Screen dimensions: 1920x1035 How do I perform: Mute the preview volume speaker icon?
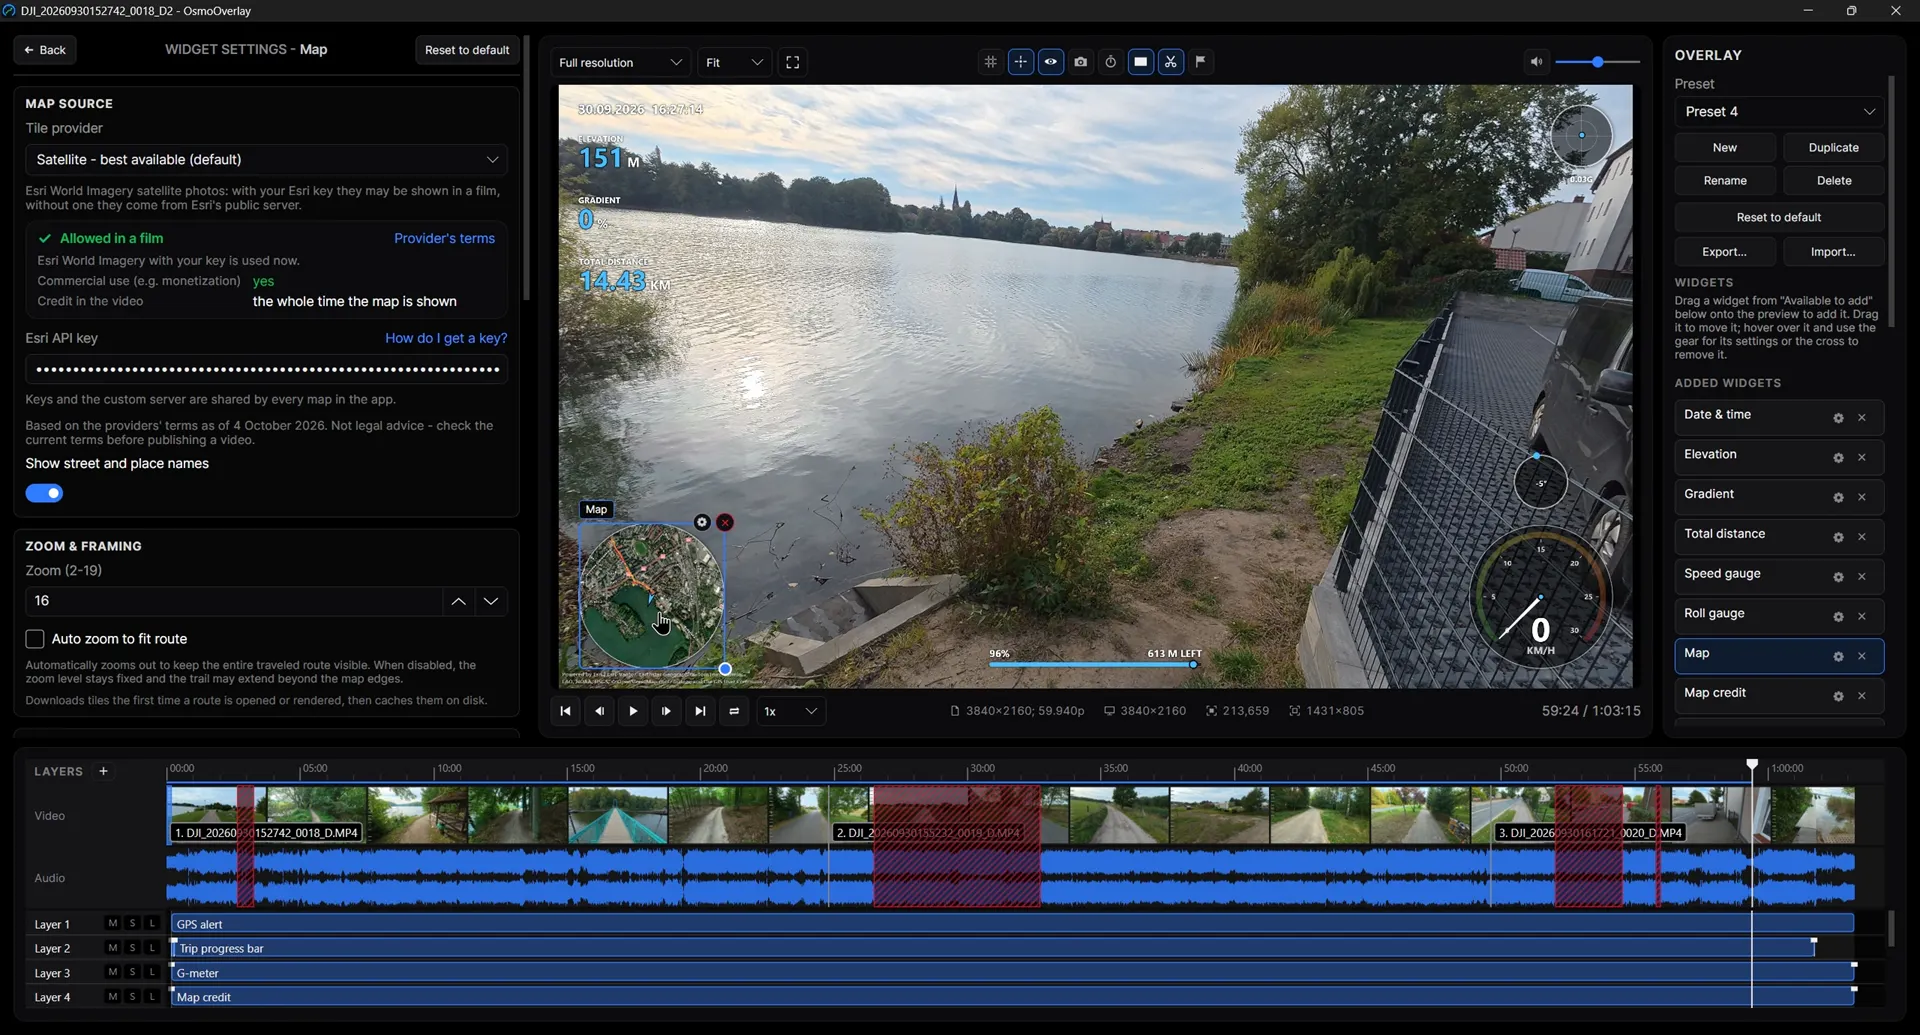click(x=1536, y=62)
